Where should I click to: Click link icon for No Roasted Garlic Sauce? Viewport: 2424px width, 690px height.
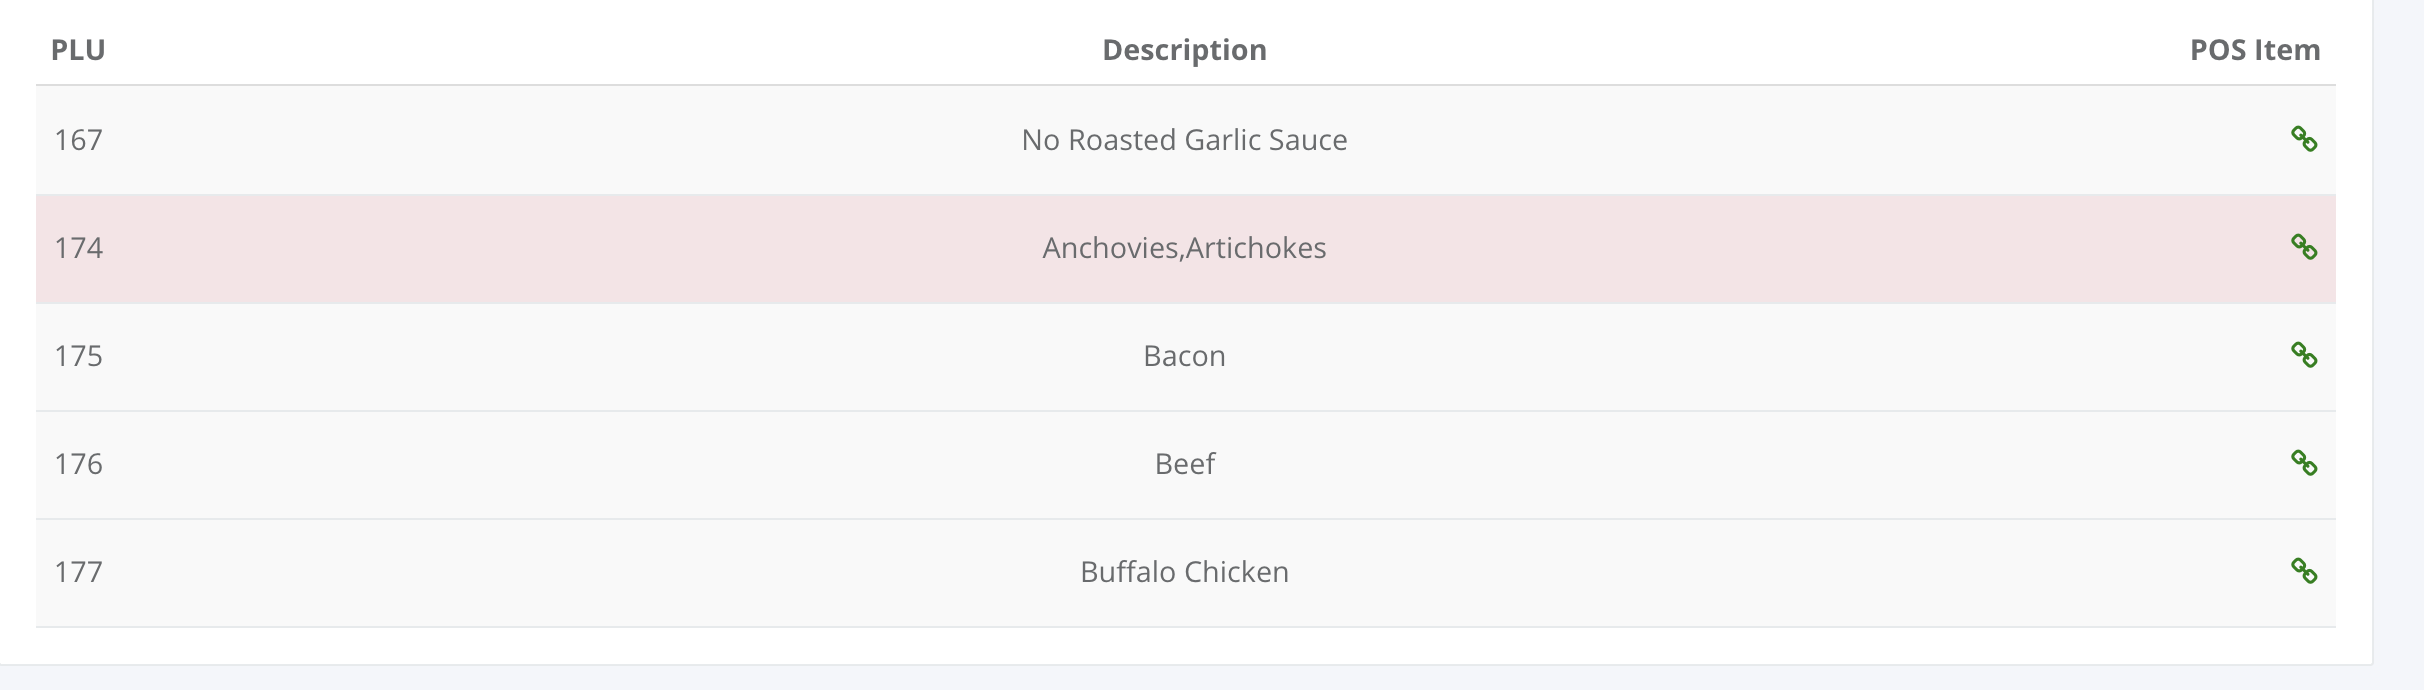pyautogui.click(x=2304, y=139)
